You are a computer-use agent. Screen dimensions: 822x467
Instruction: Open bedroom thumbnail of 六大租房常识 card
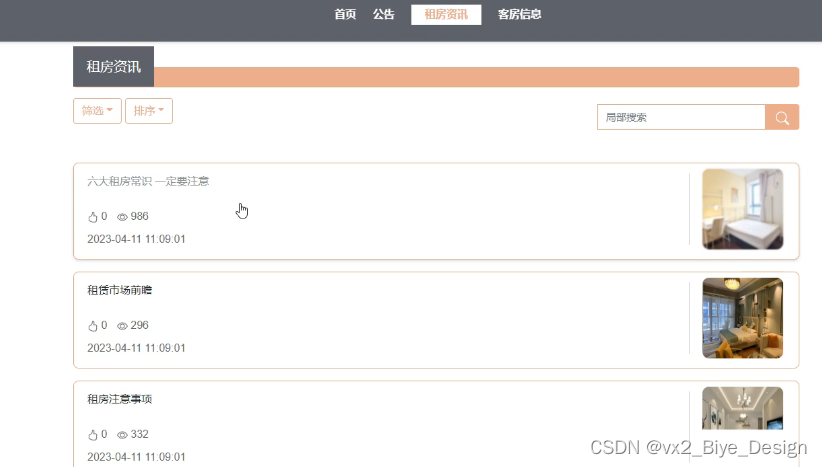point(743,209)
